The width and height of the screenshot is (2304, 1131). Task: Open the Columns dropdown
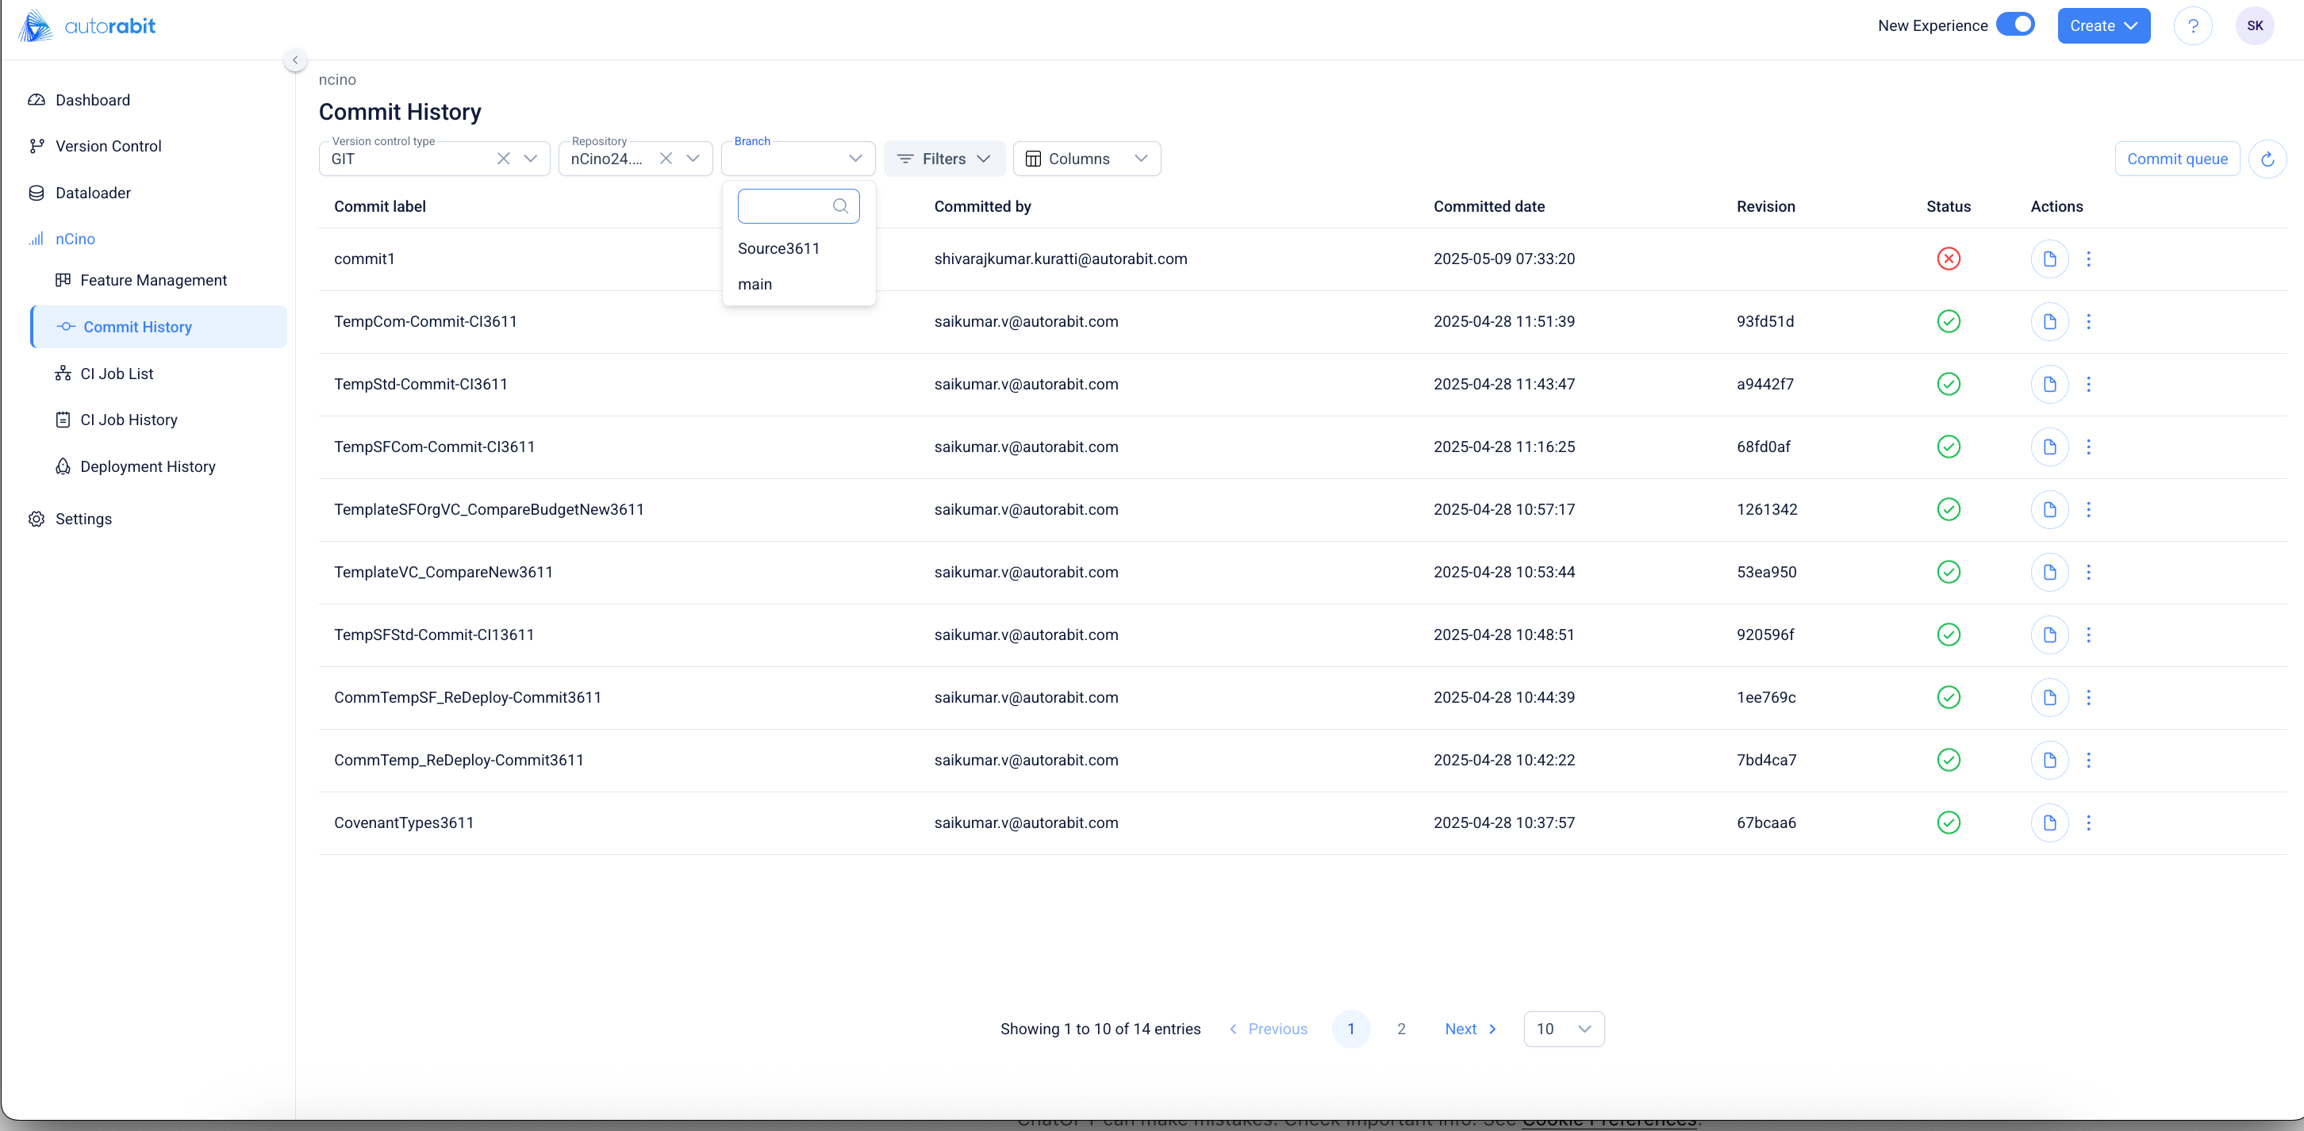1086,159
